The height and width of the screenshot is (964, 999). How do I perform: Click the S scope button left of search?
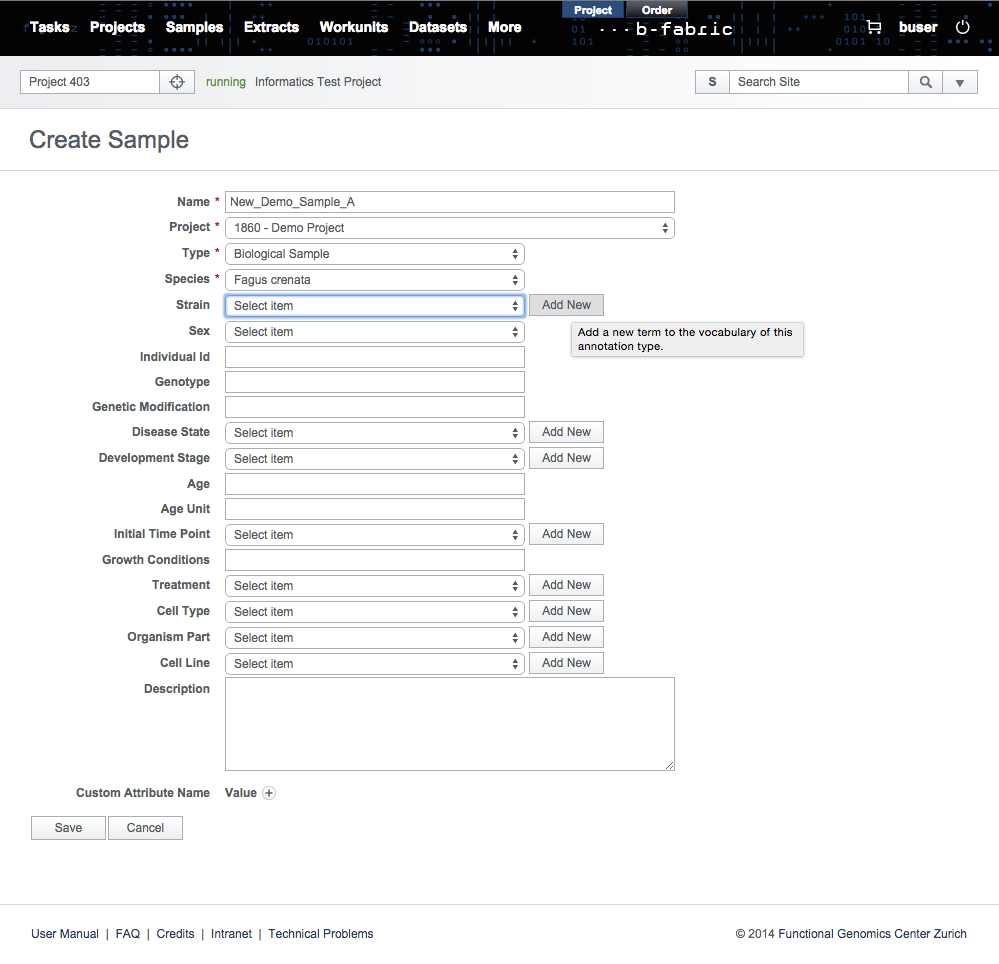coord(712,82)
